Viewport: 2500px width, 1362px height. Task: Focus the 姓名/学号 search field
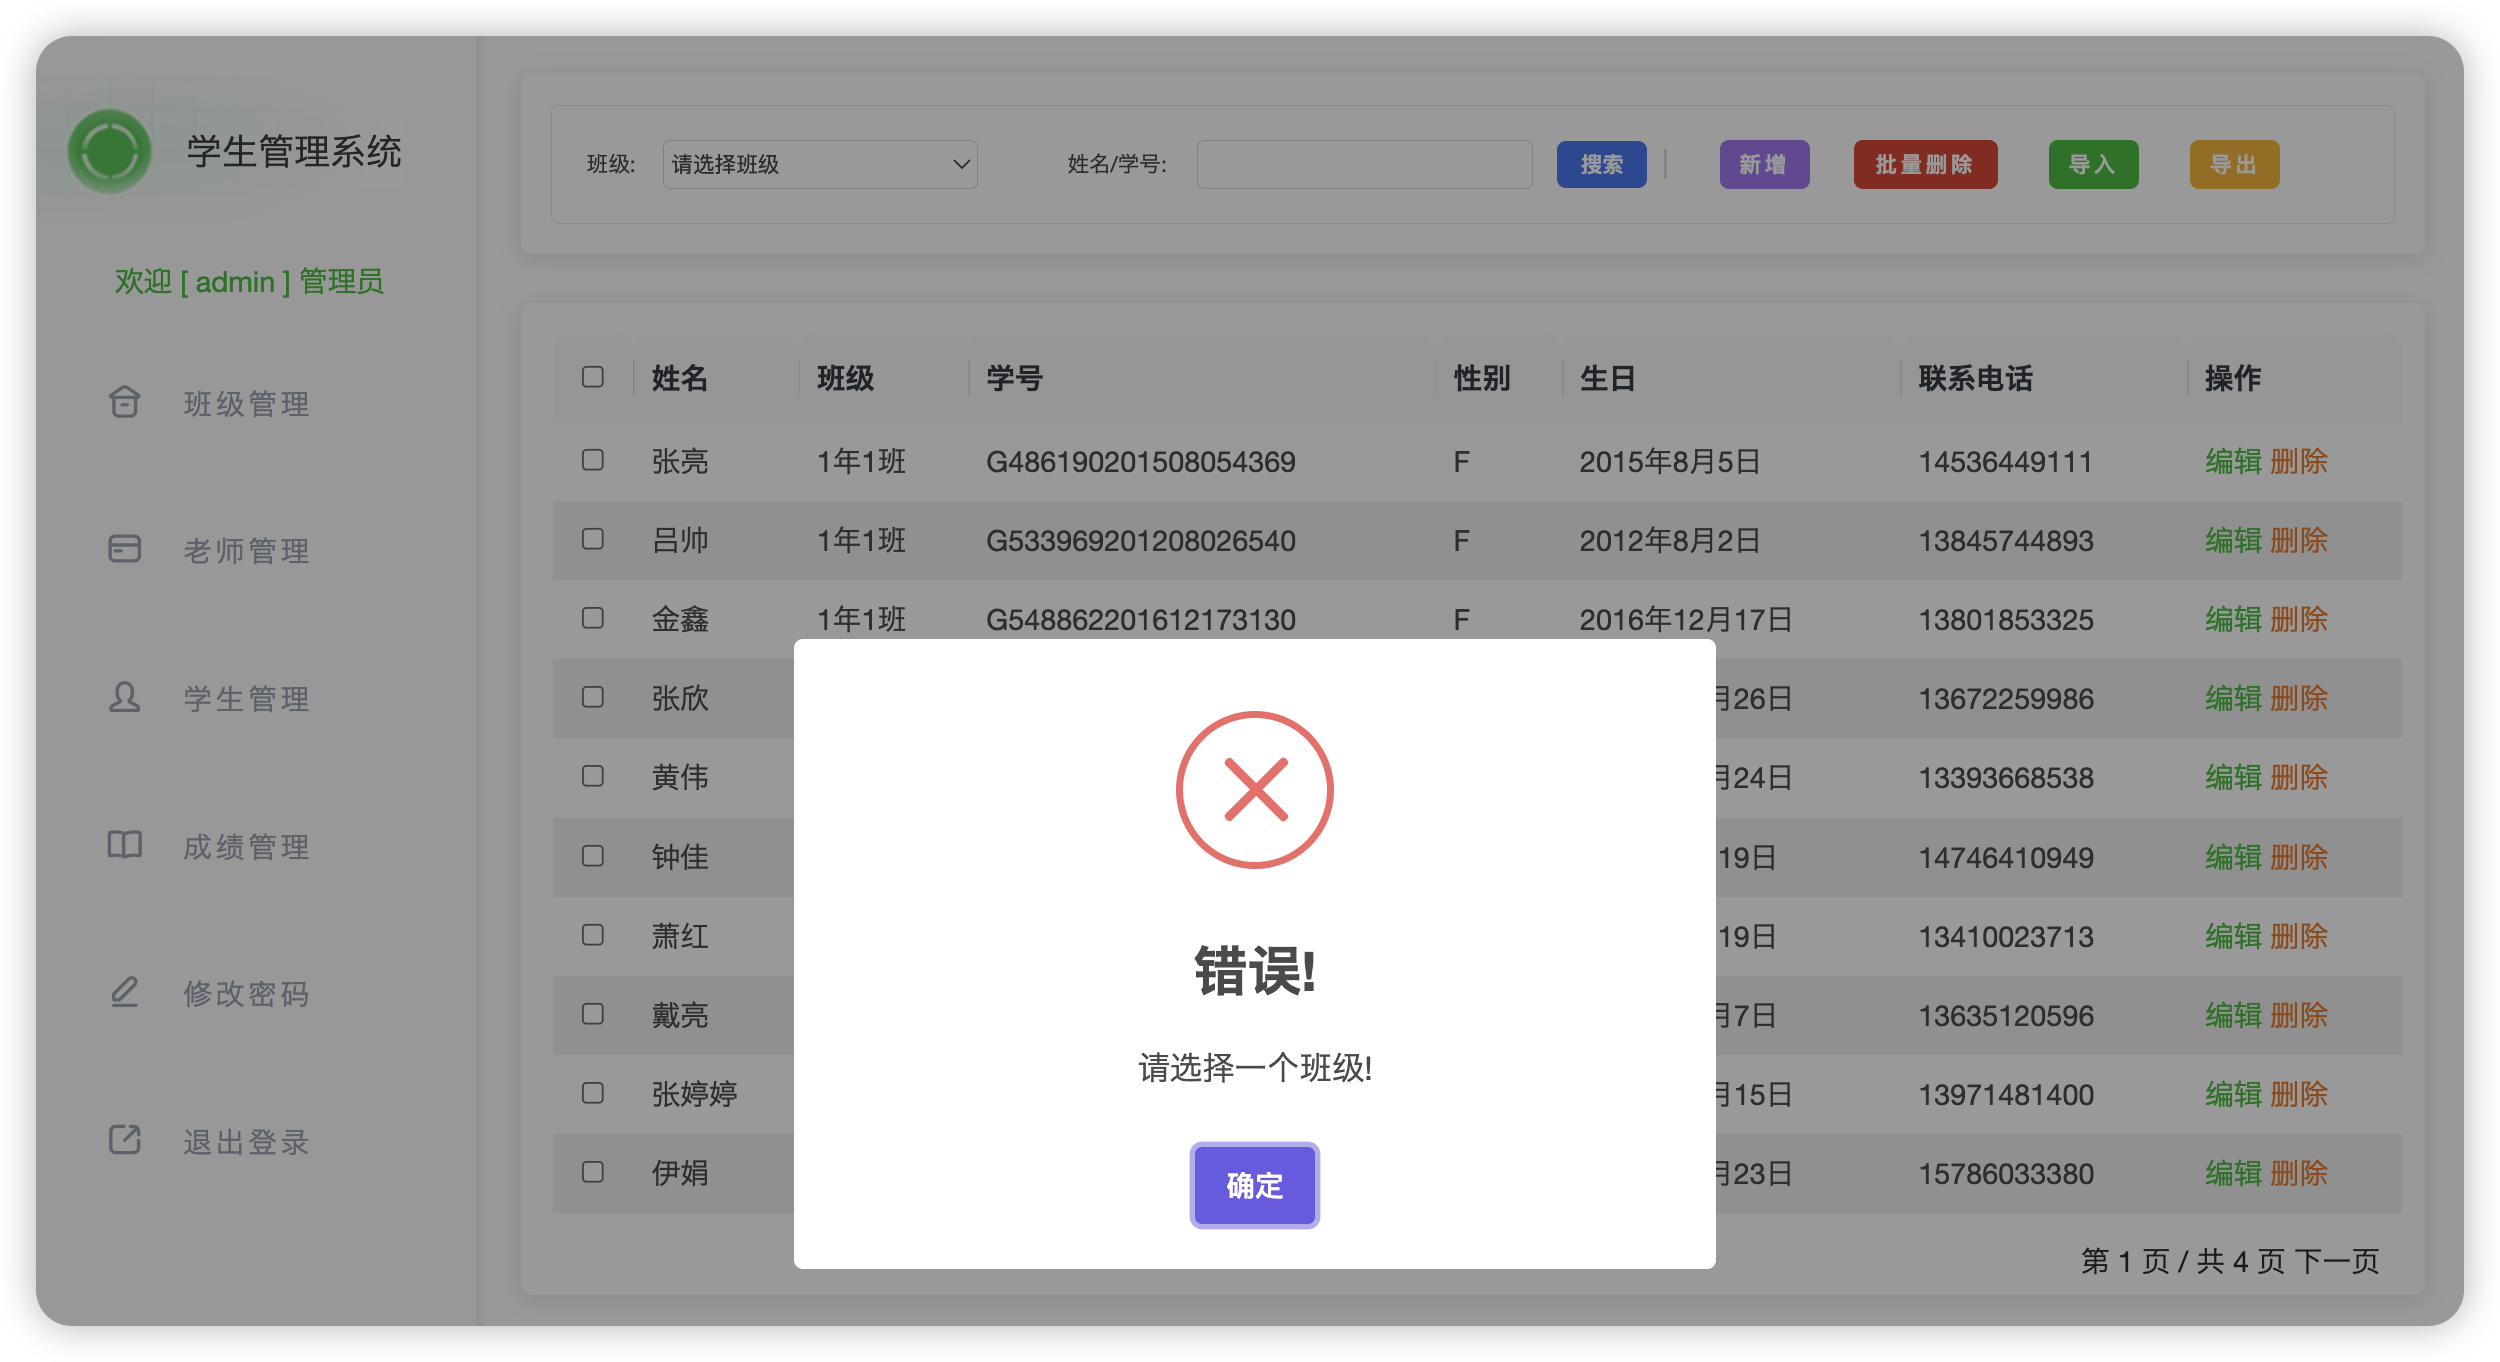coord(1364,164)
